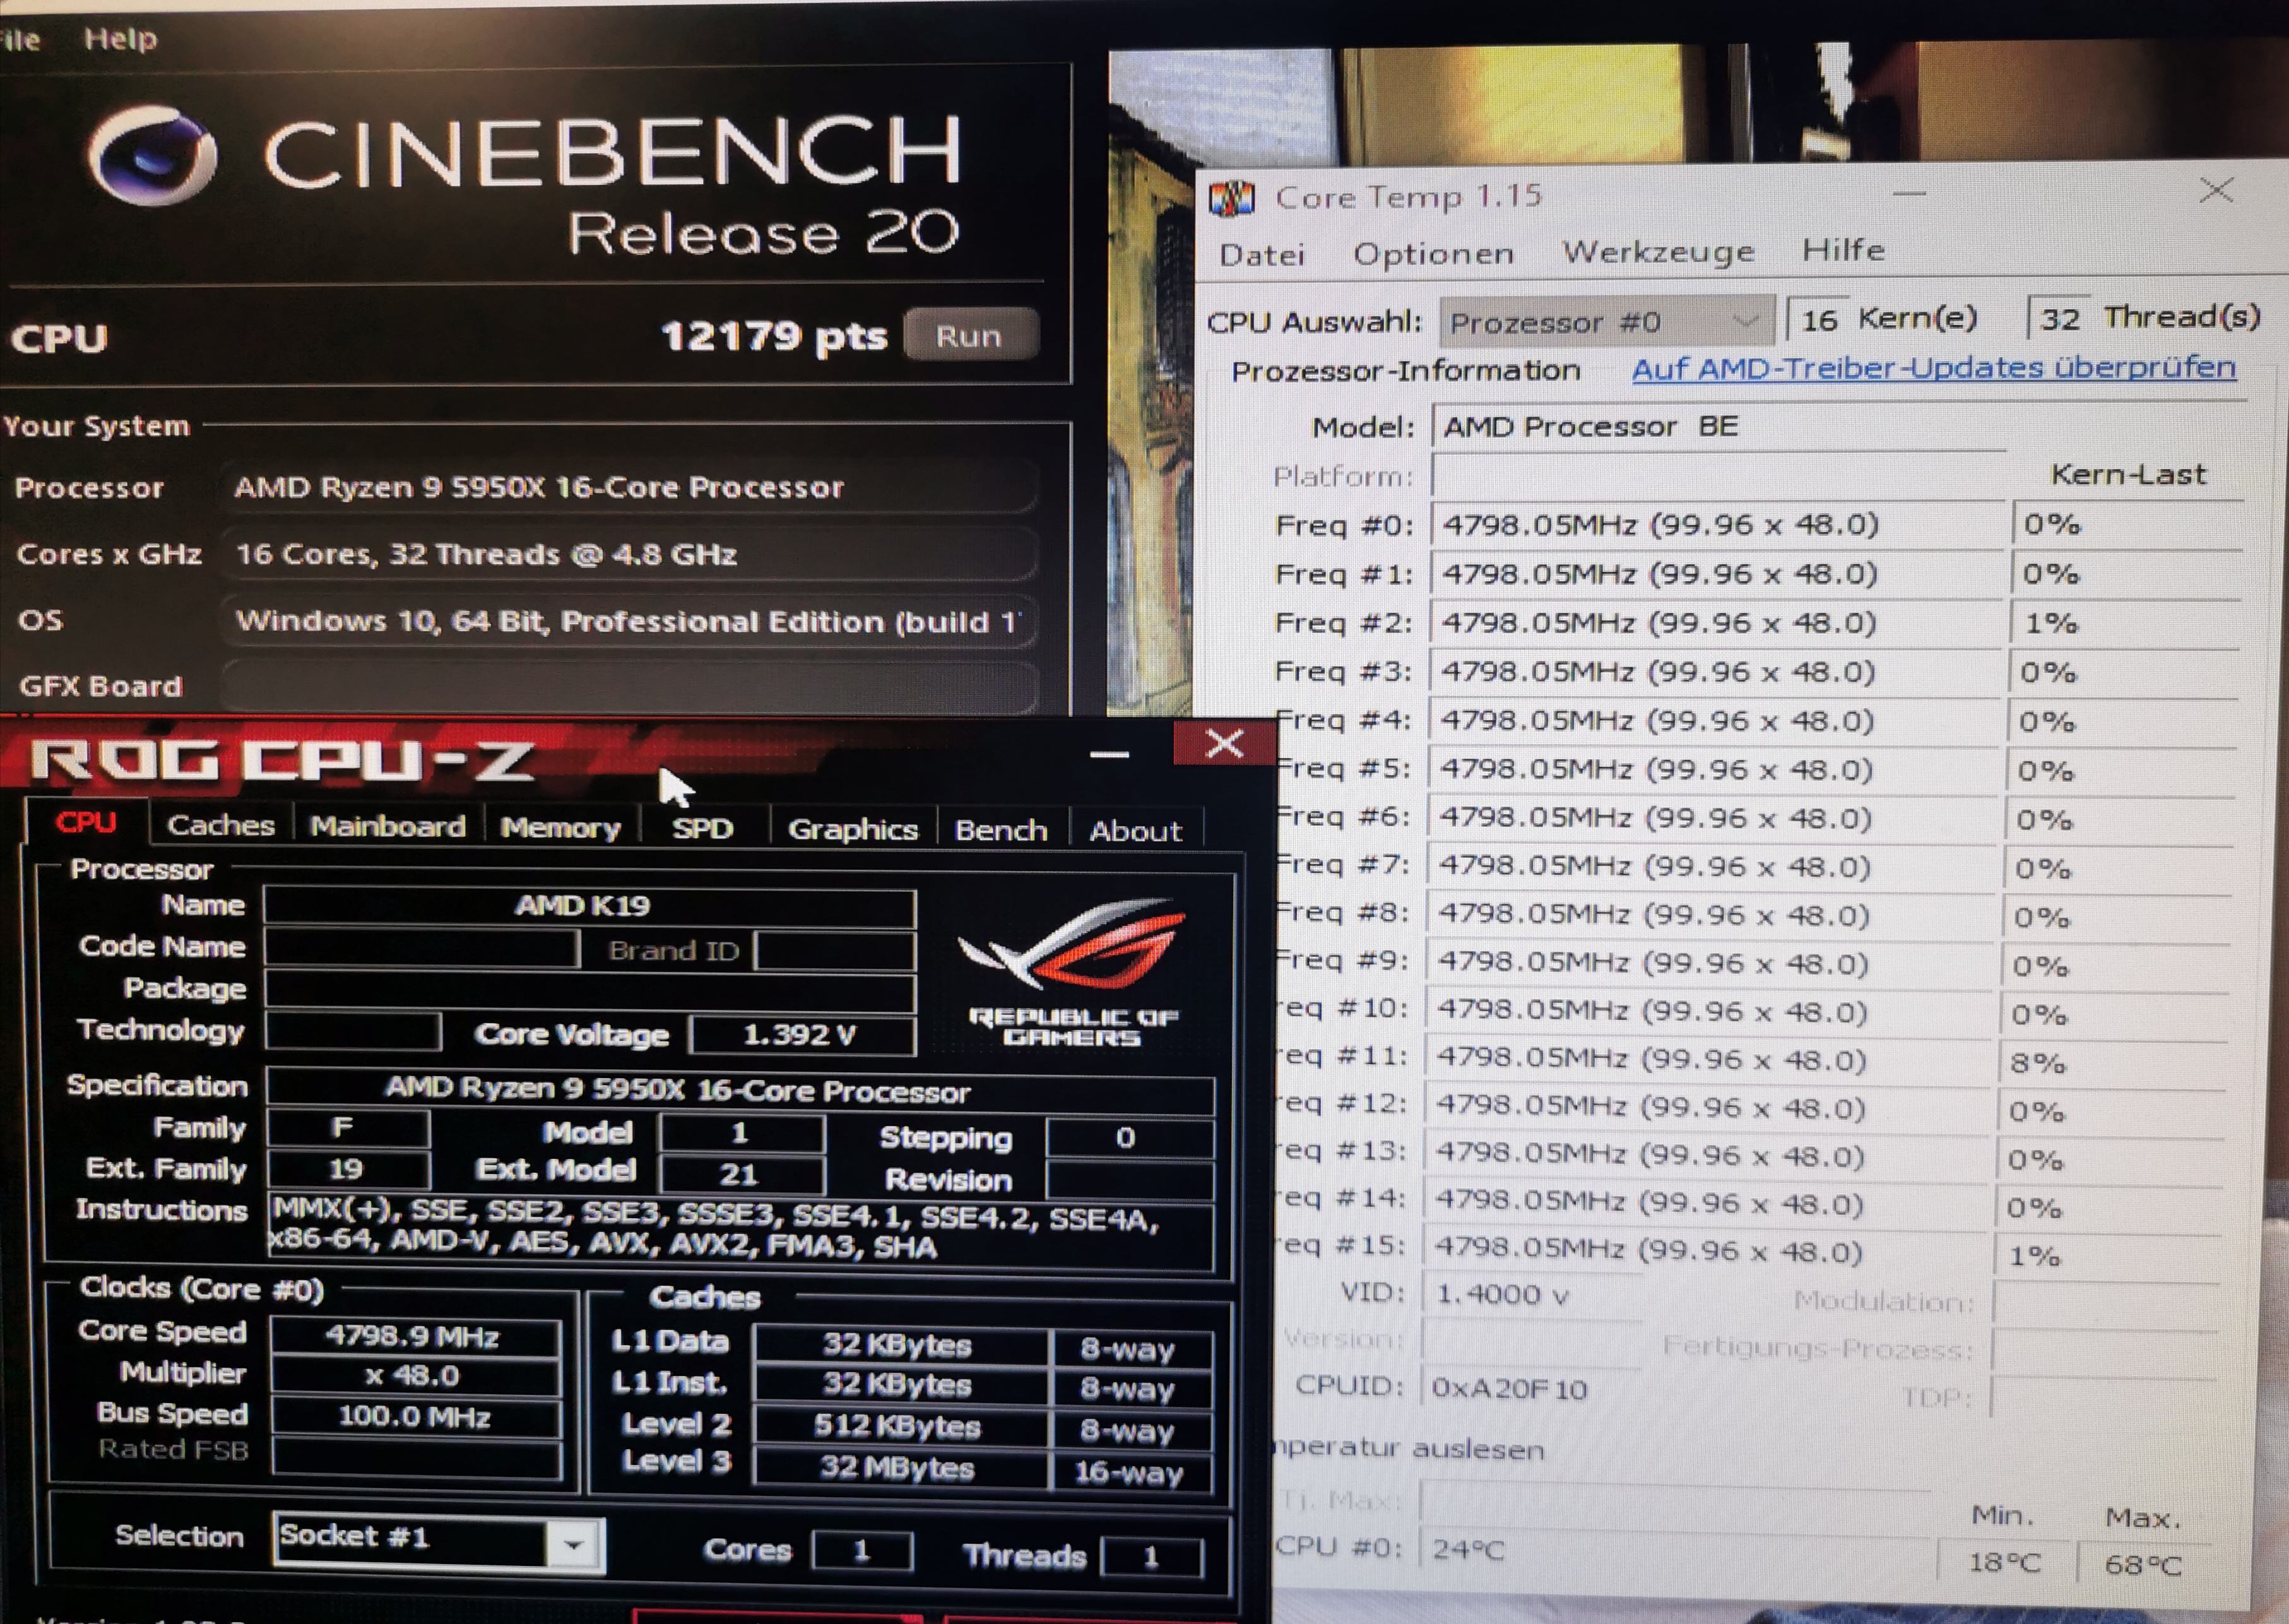Open the Cinebench Help menu
This screenshot has width=2289, height=1624.
pos(120,39)
